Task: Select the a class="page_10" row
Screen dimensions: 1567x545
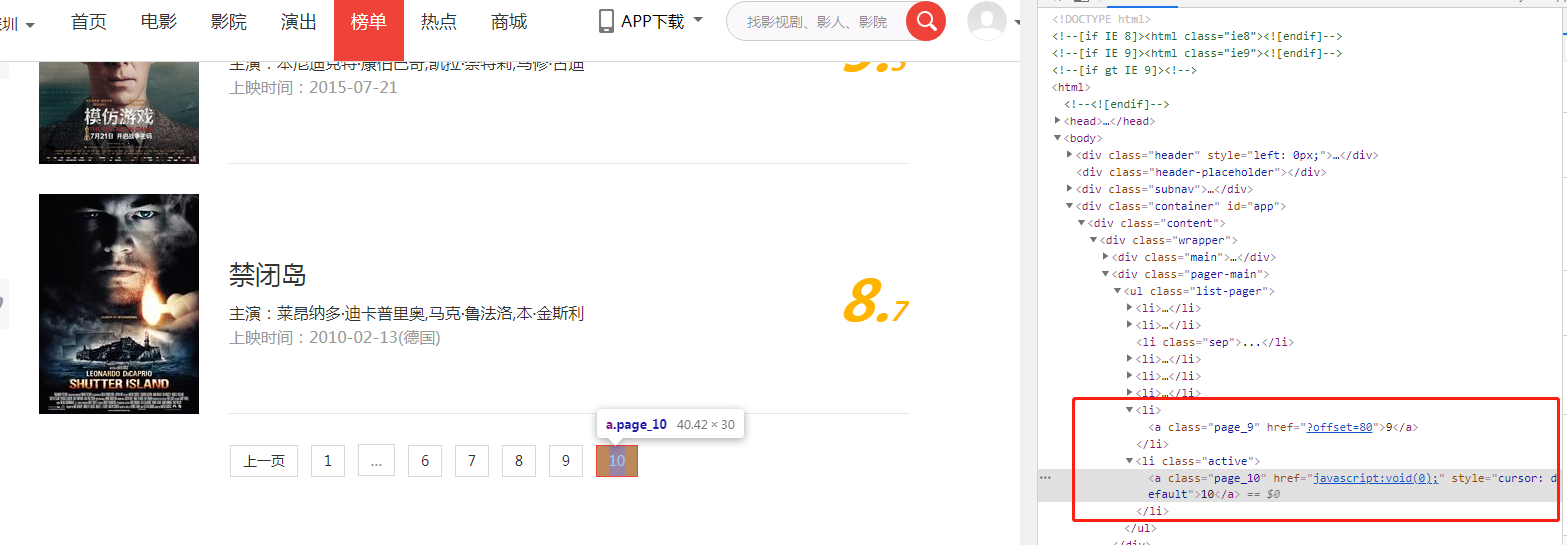Action: pos(1300,486)
